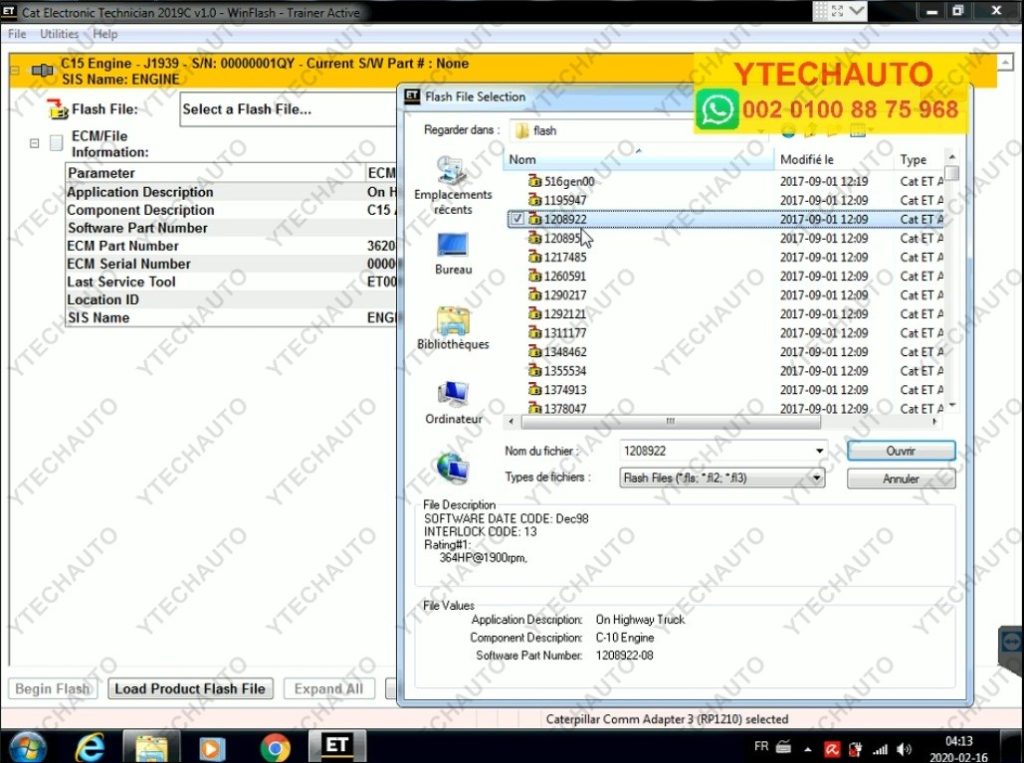Click the Ouvrir button
This screenshot has height=763, width=1024.
[901, 451]
